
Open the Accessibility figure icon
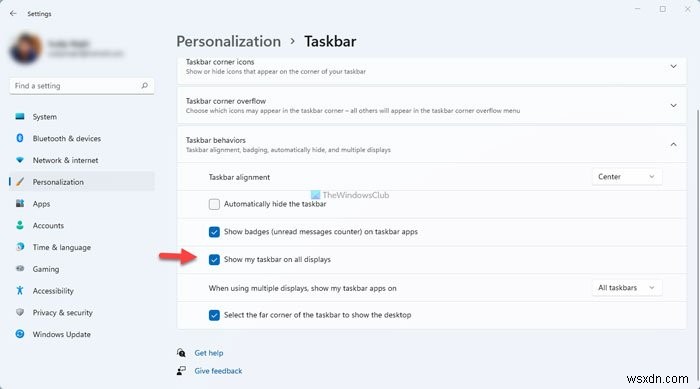point(20,290)
